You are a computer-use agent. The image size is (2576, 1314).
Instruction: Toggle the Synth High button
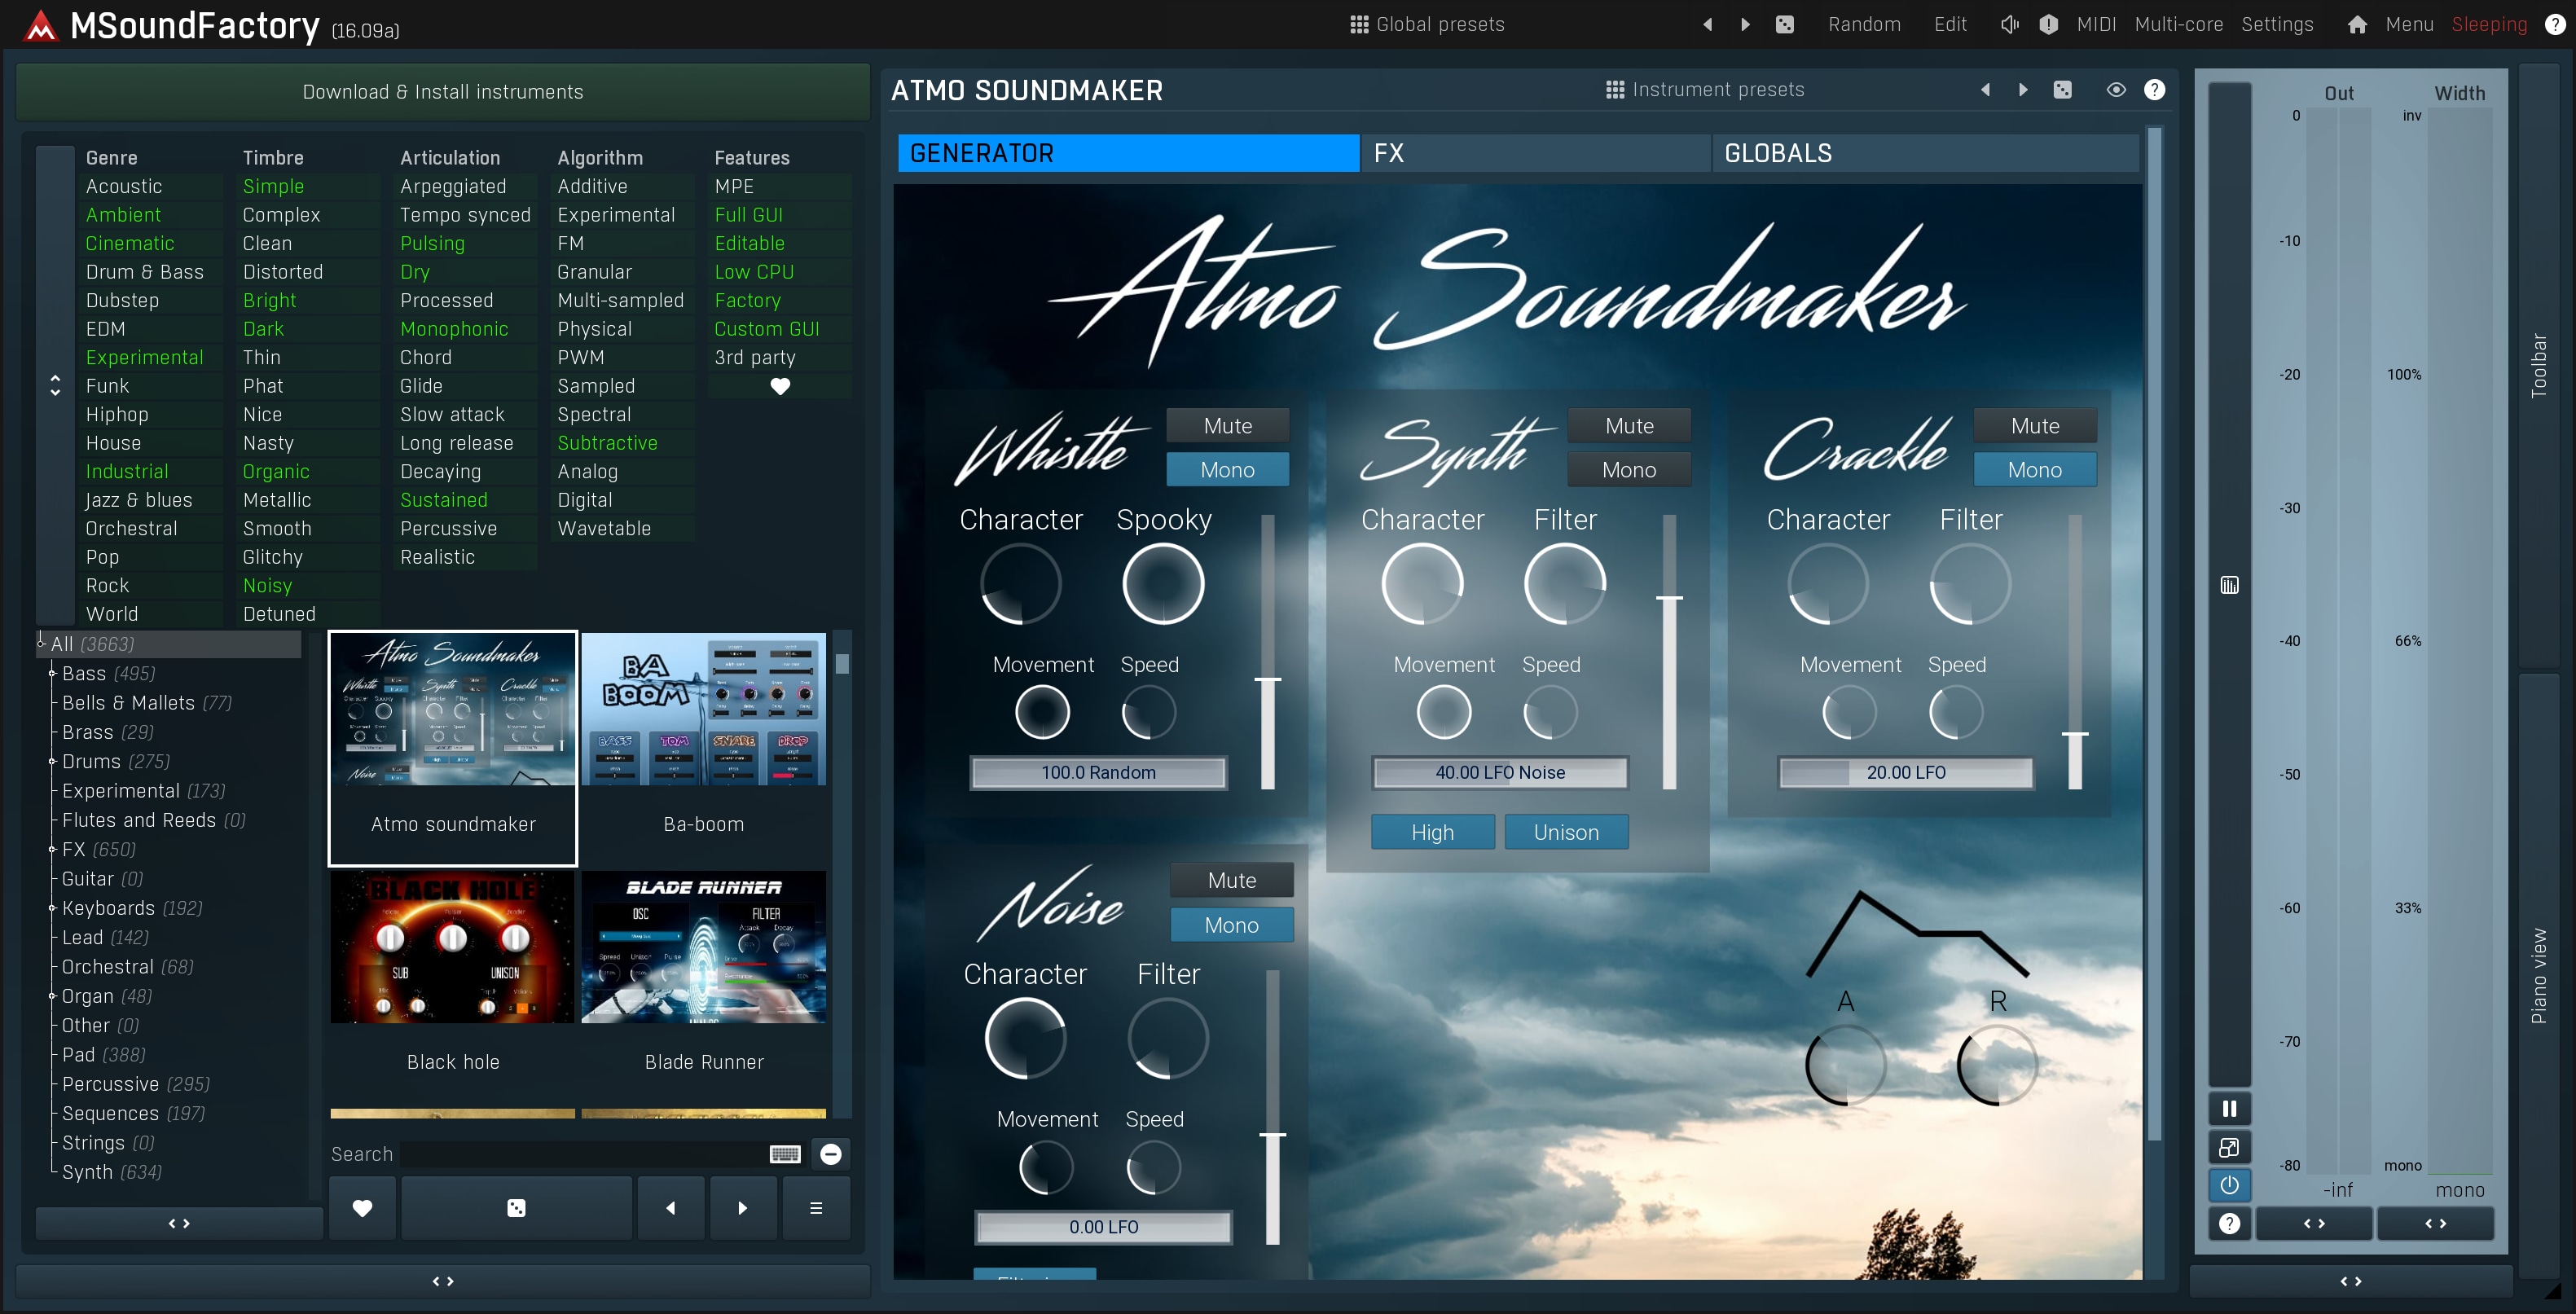pyautogui.click(x=1432, y=832)
